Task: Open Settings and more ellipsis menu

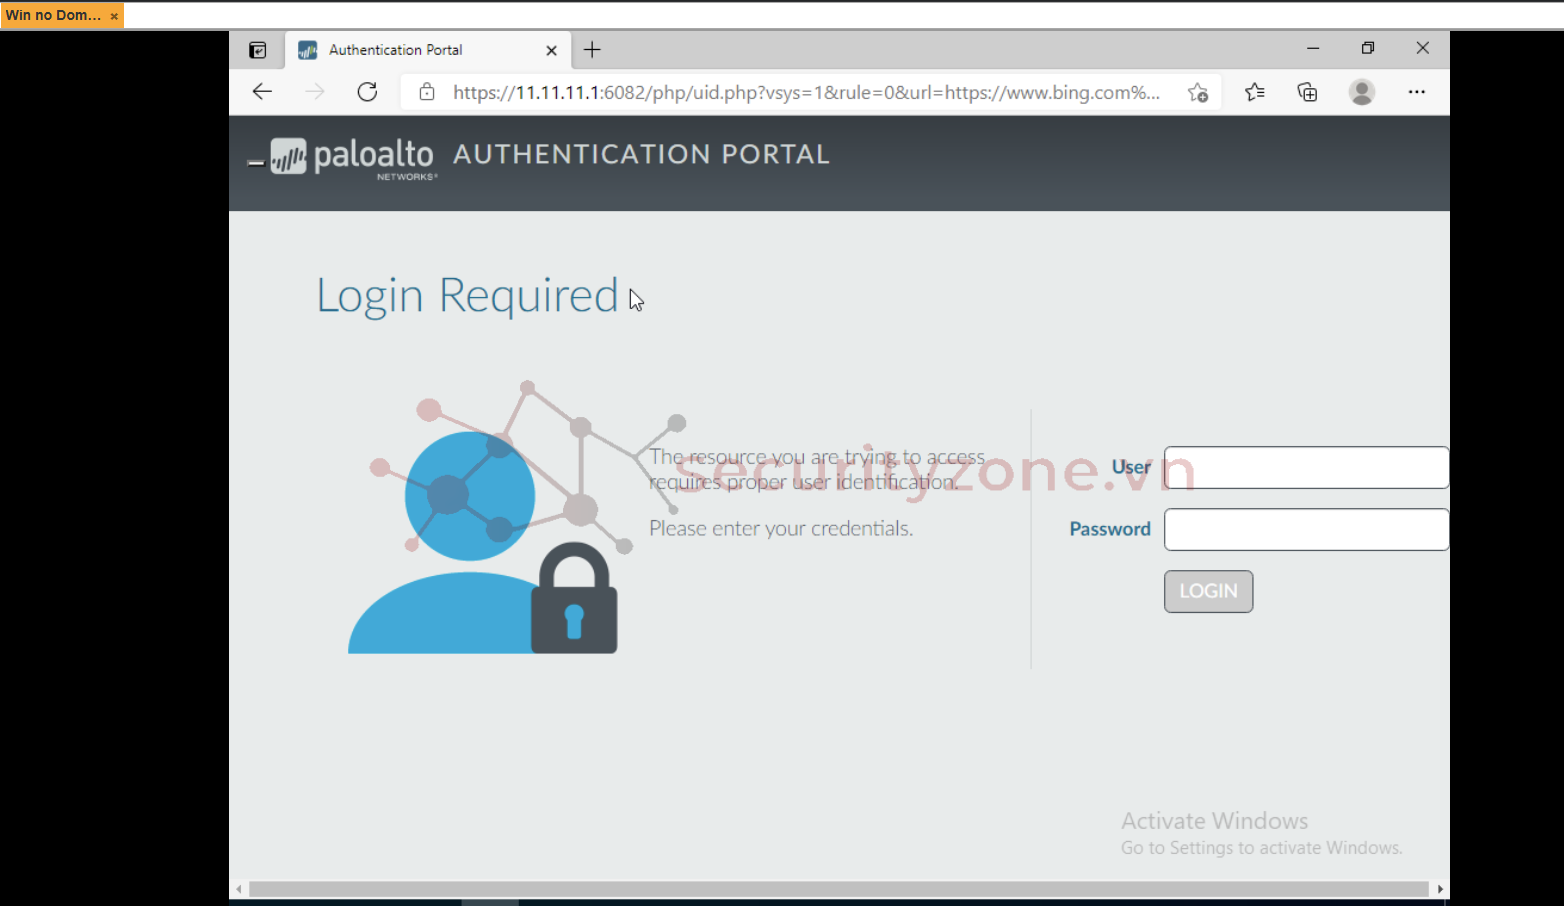Action: pos(1416,92)
